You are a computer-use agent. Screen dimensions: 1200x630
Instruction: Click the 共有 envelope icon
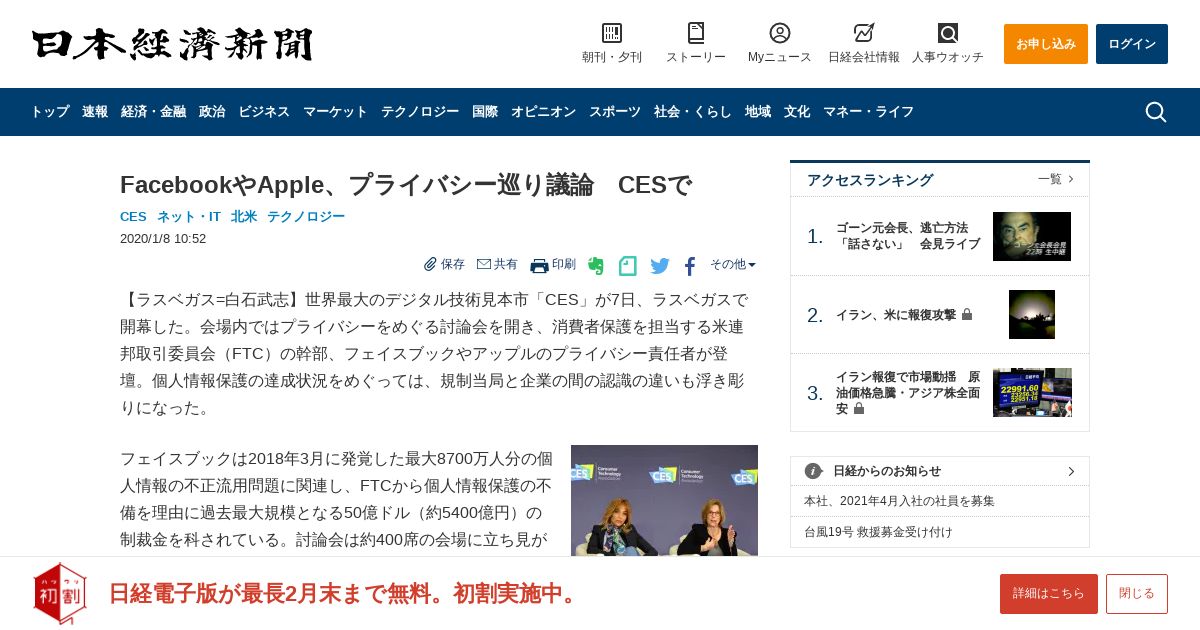click(x=484, y=264)
